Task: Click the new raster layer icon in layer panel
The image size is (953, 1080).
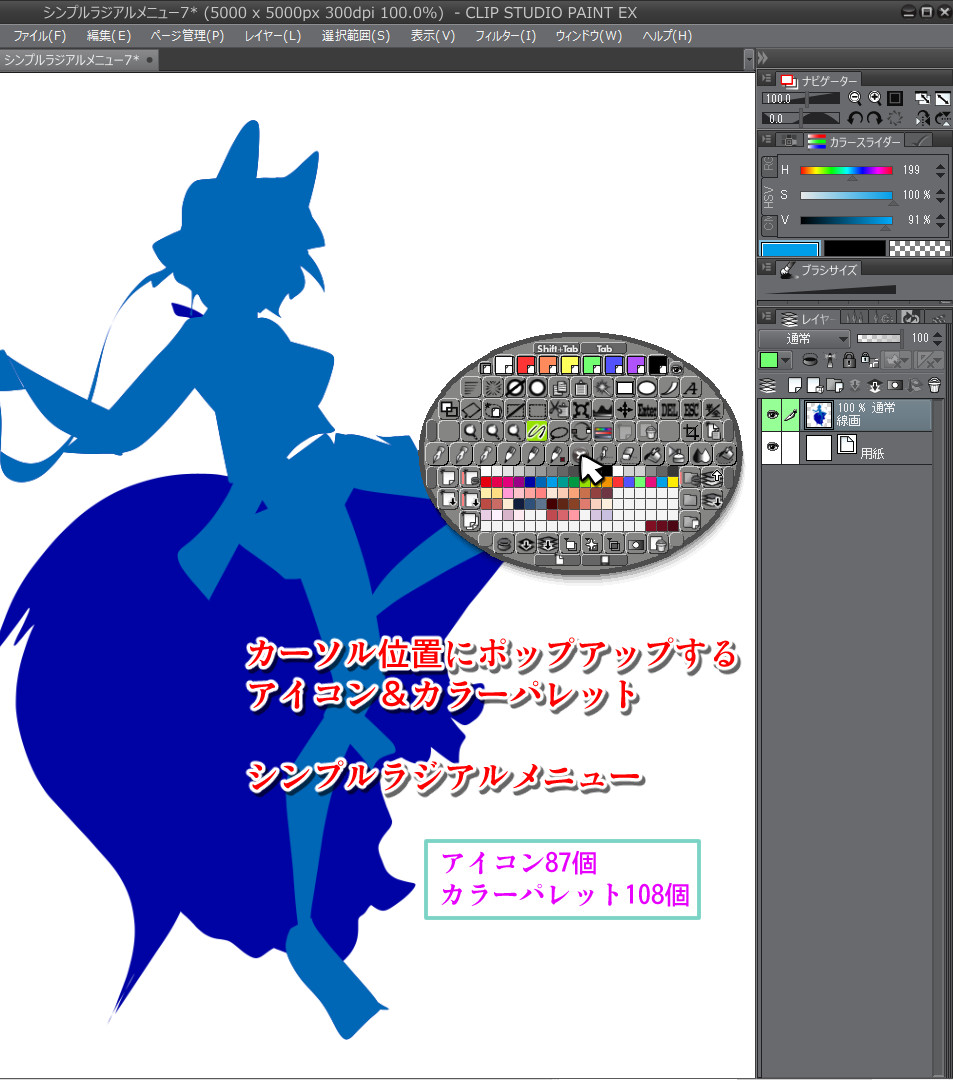Action: click(x=795, y=385)
